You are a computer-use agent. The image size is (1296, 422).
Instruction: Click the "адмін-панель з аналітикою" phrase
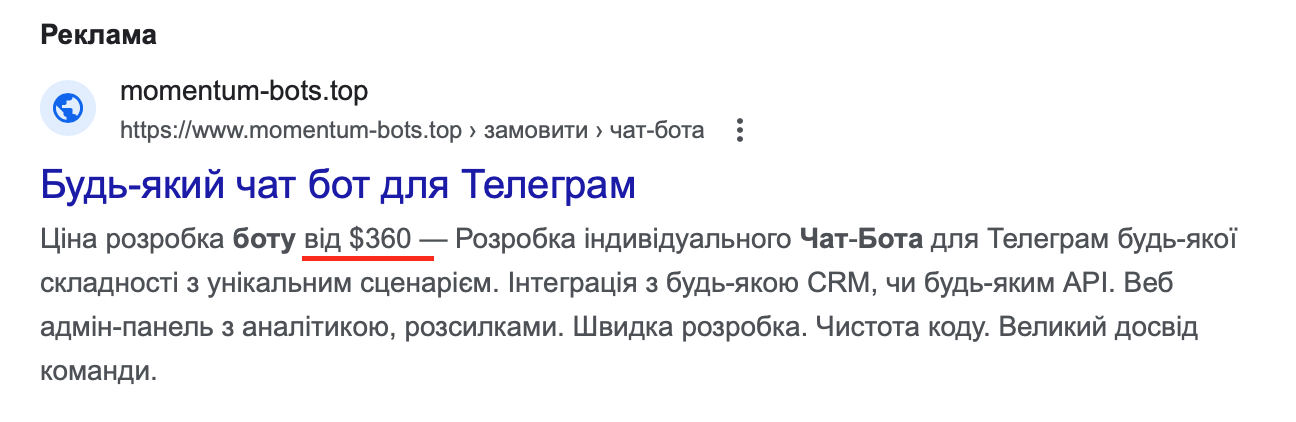(x=177, y=328)
